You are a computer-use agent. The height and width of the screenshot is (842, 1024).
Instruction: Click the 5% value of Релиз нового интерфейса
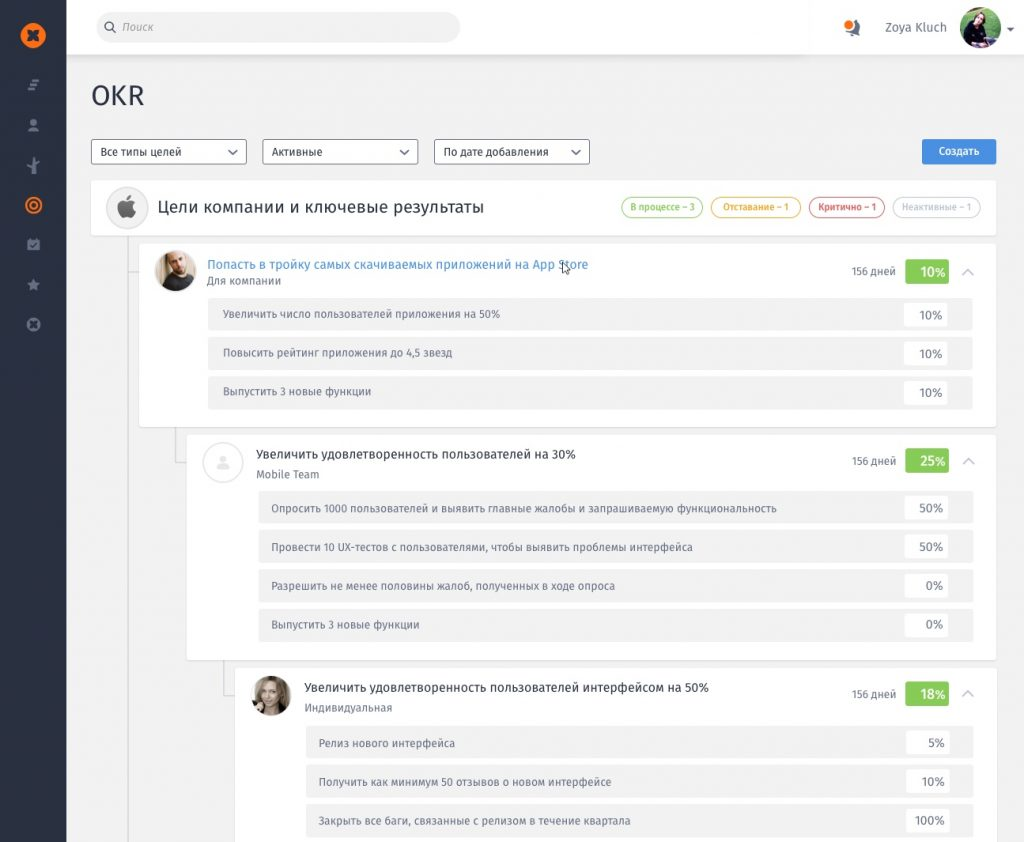[928, 743]
